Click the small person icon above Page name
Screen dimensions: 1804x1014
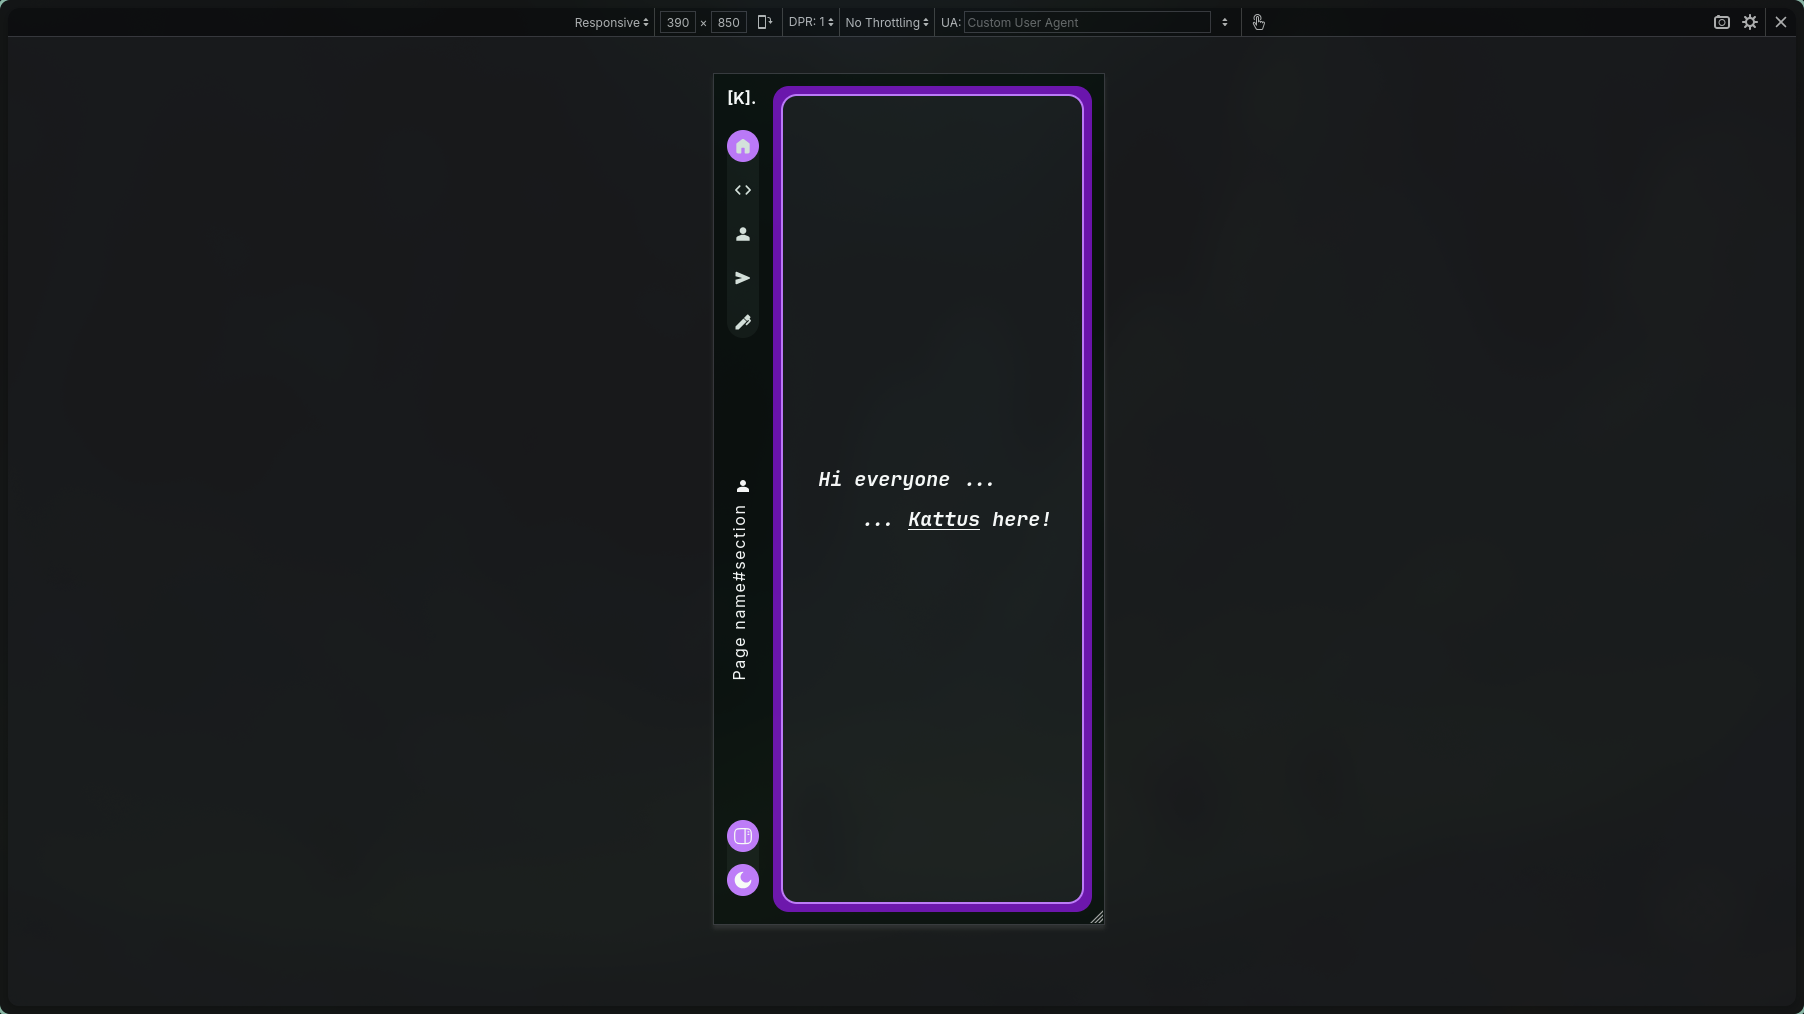(x=743, y=486)
